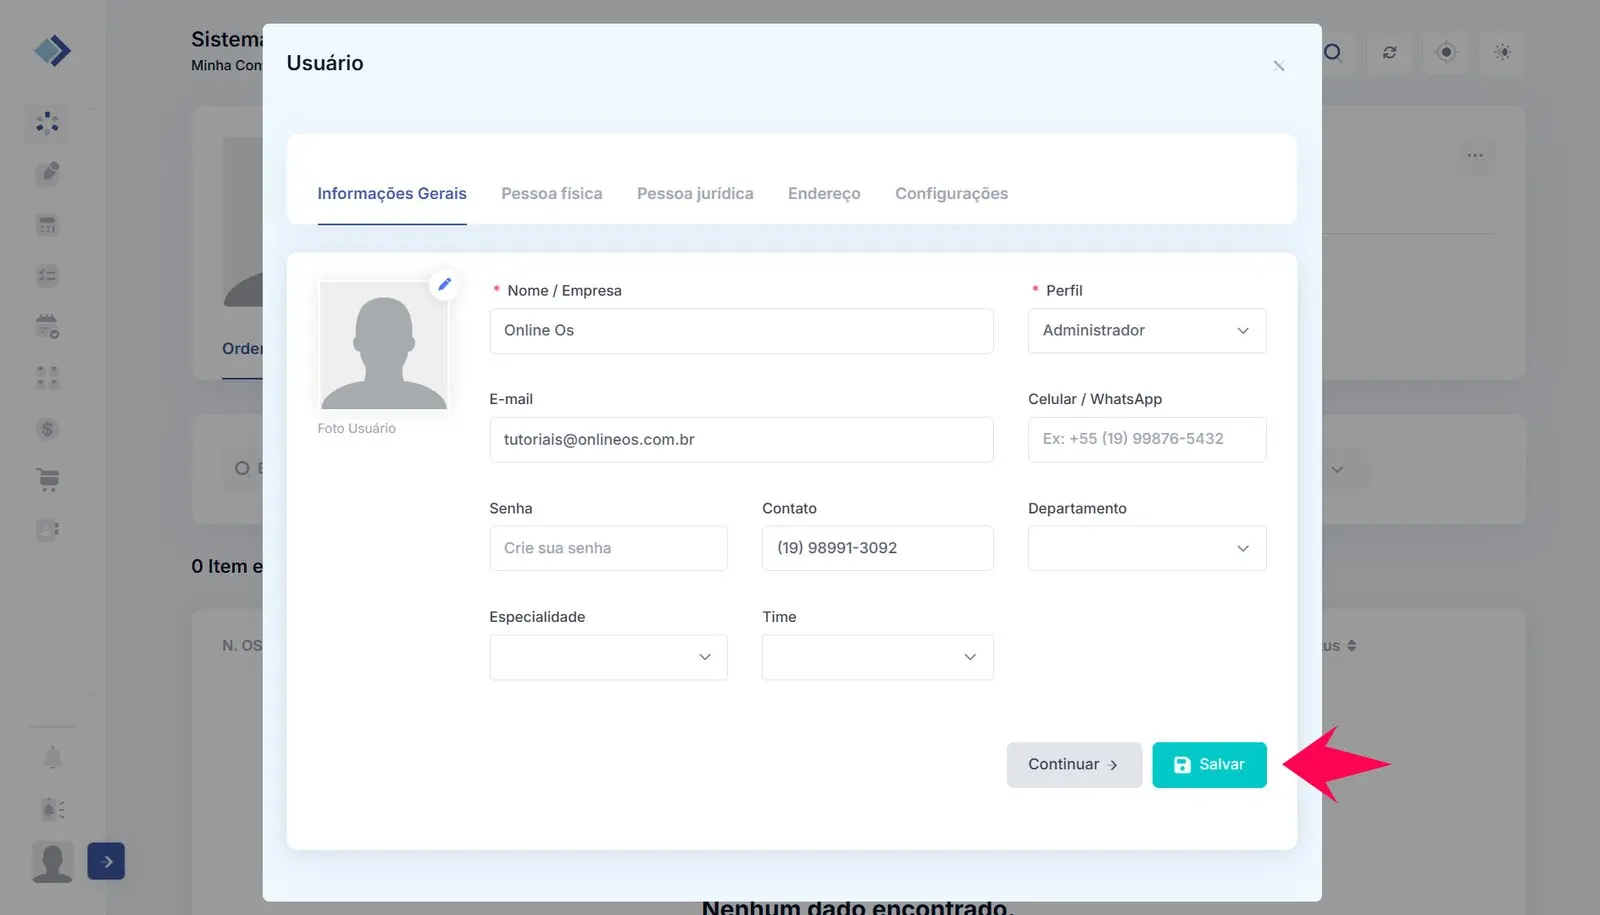Toggle the light/dark theme icon
The height and width of the screenshot is (915, 1600).
tap(1502, 52)
